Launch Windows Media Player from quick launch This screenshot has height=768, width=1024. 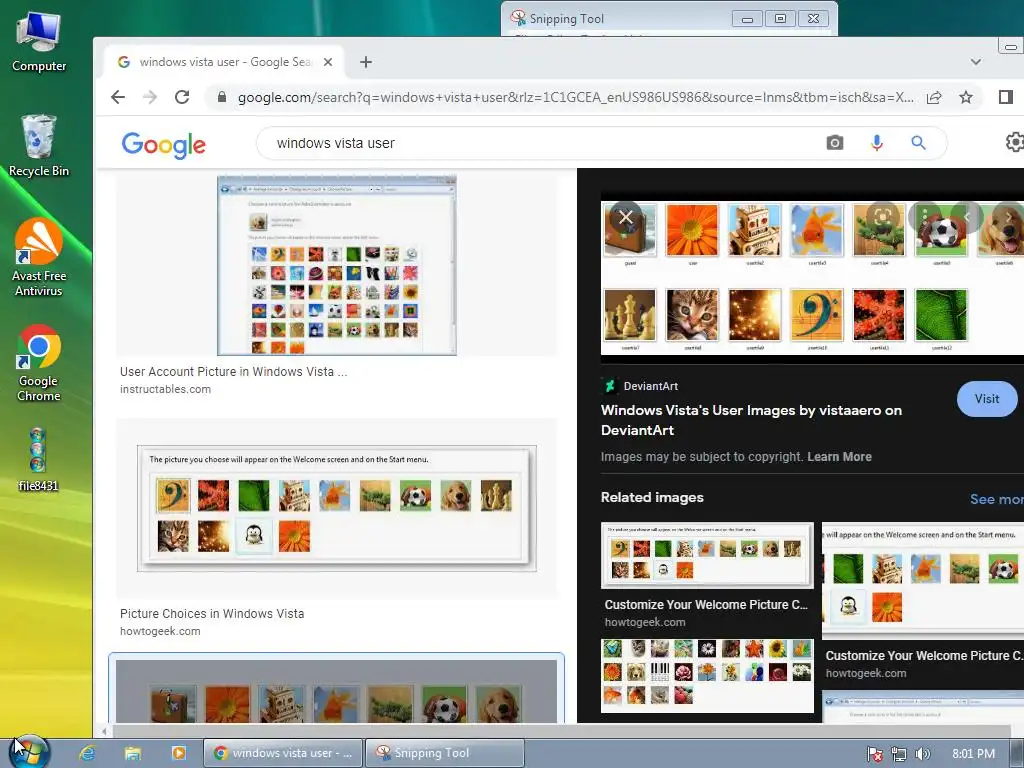click(178, 753)
